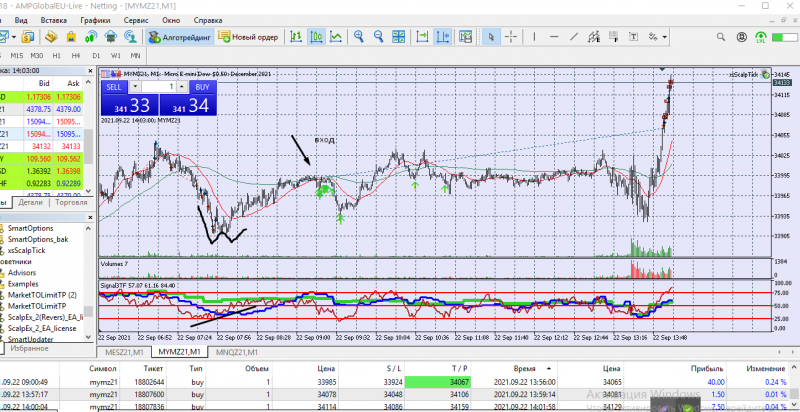Open the Сервис menu
The image size is (800, 412).
137,19
